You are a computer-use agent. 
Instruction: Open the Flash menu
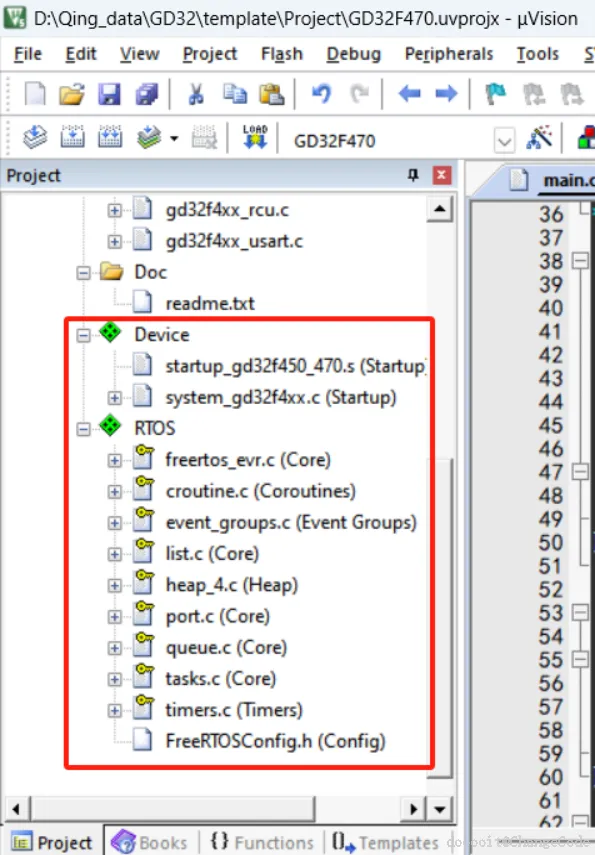[x=281, y=54]
